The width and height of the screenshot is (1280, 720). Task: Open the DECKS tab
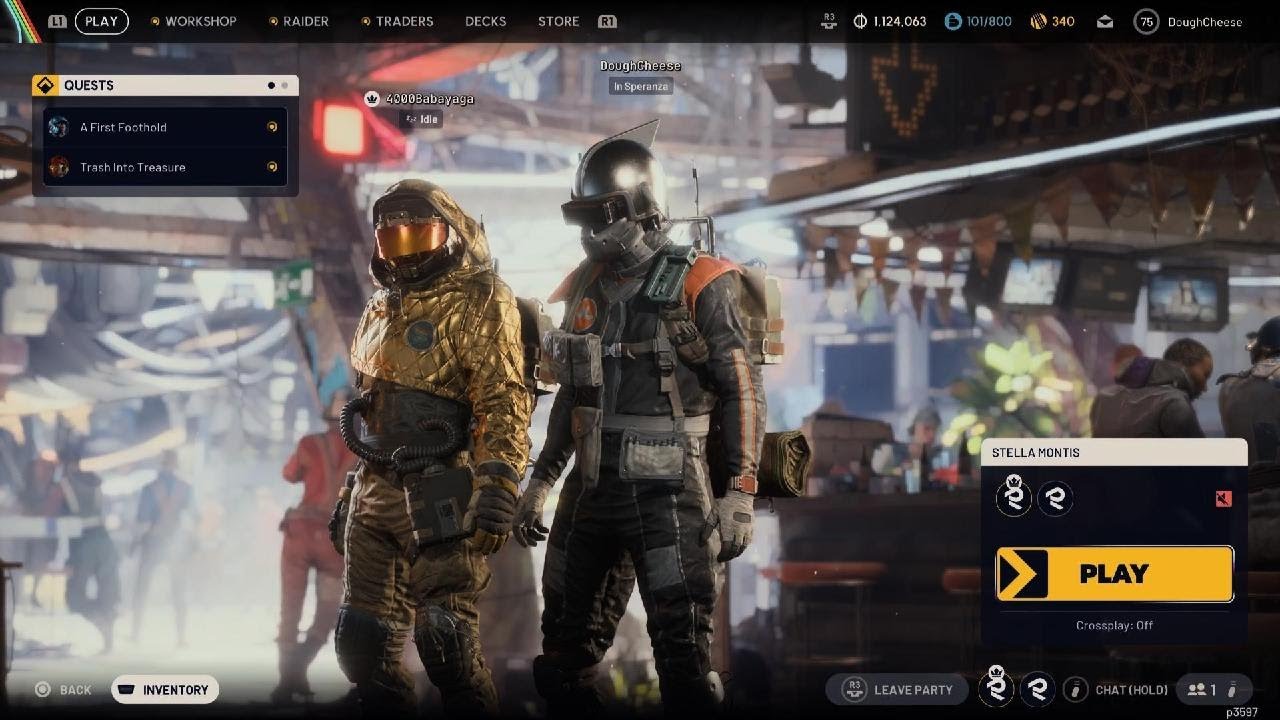pos(485,21)
